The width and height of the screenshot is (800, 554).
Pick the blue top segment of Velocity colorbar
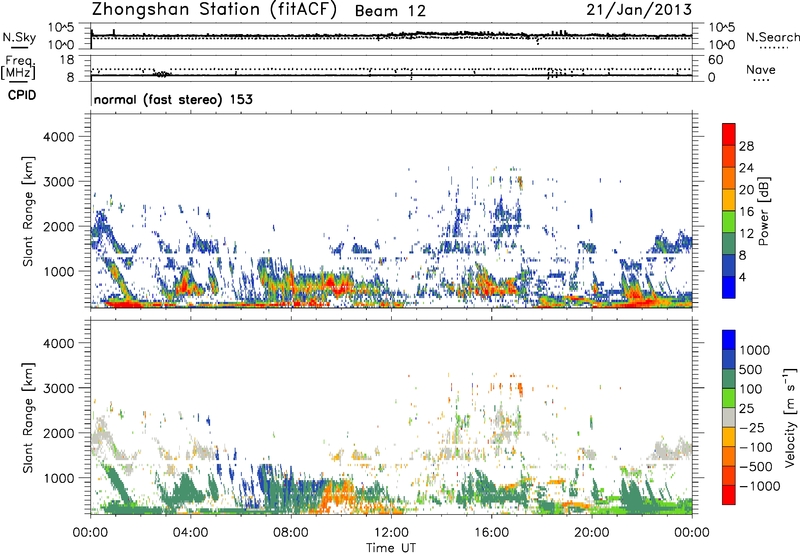(729, 340)
